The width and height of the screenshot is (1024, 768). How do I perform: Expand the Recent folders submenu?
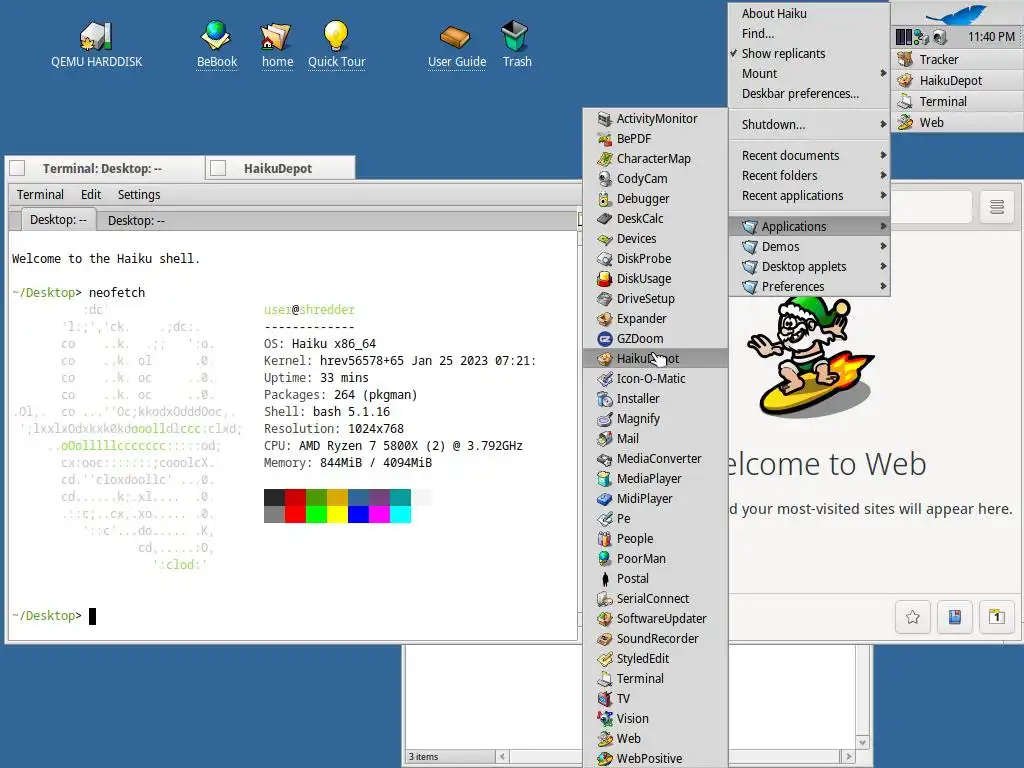pos(809,176)
